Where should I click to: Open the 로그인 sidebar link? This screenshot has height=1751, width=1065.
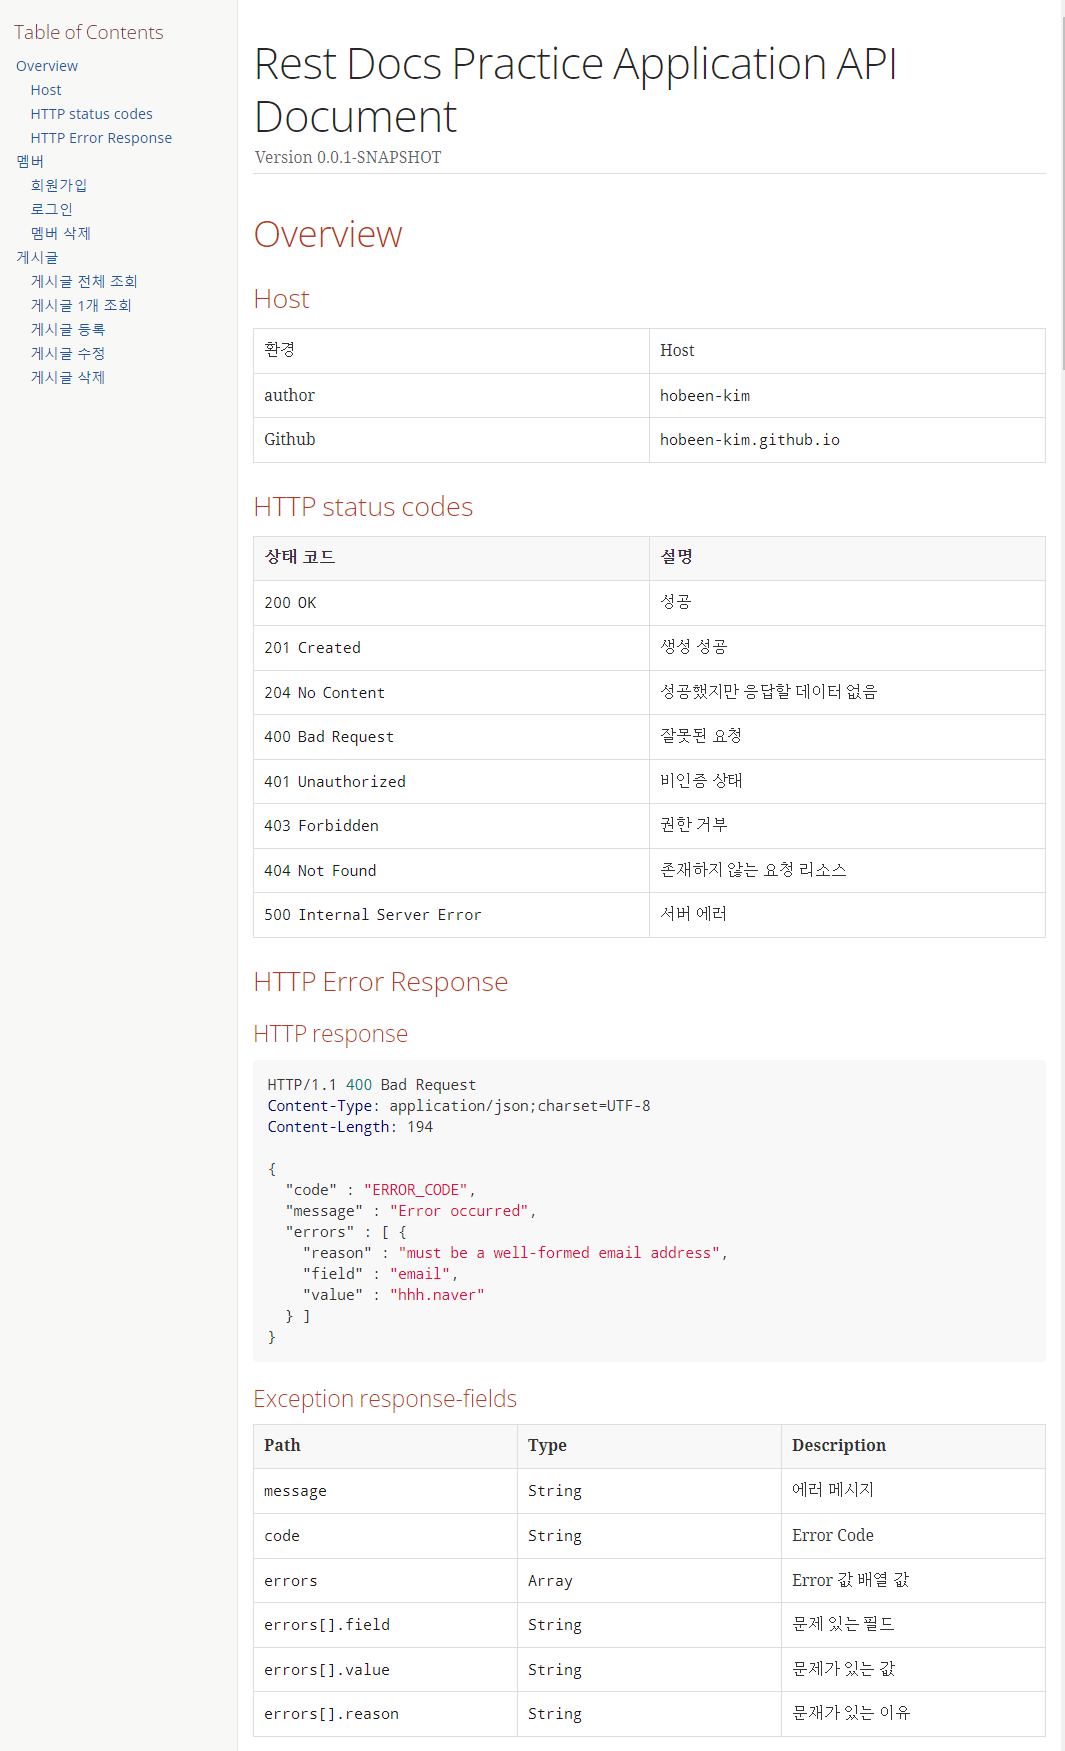[52, 209]
